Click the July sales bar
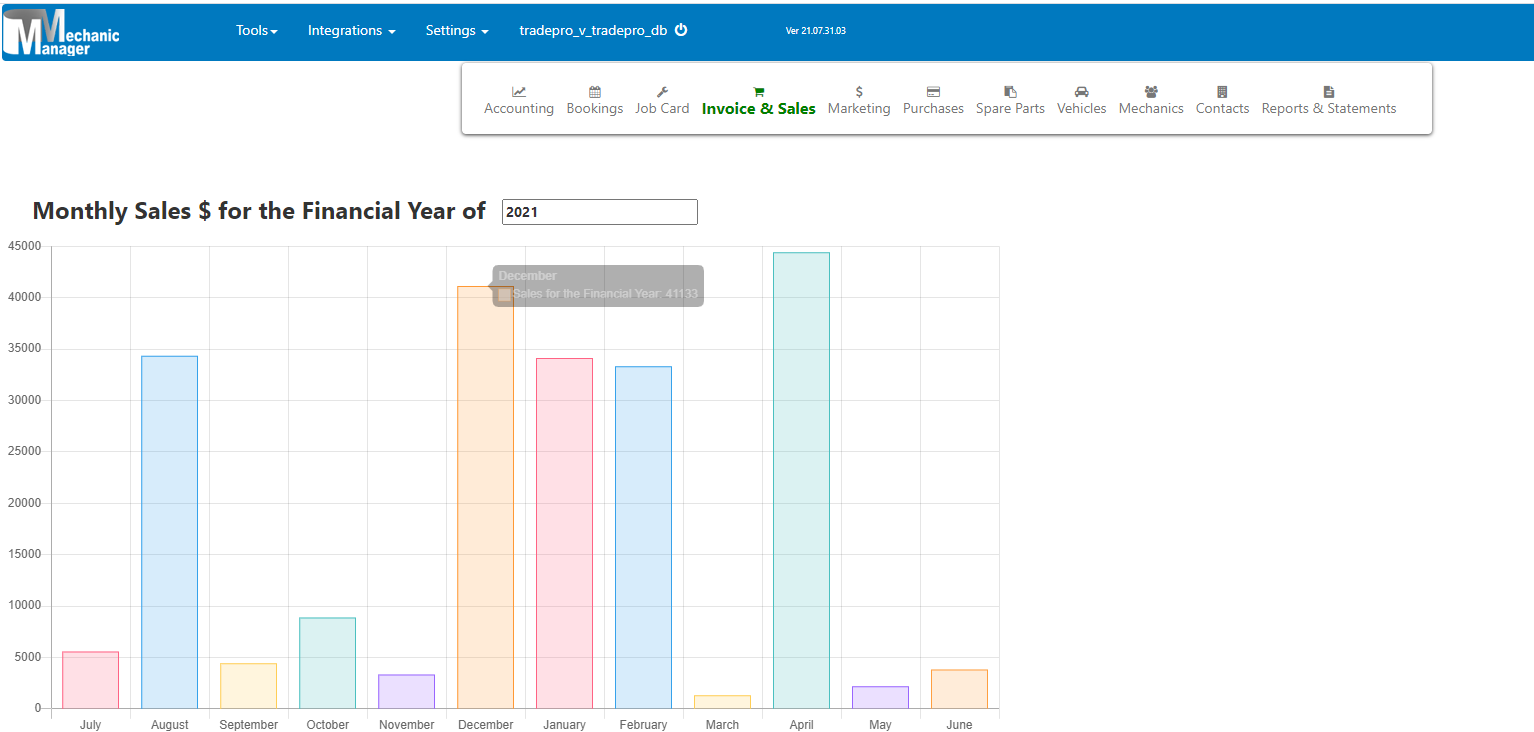 [x=90, y=680]
